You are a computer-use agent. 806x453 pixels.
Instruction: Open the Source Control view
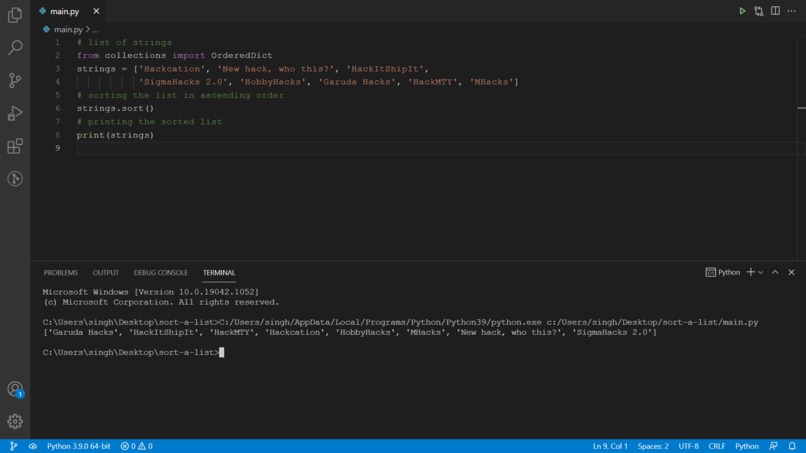(x=15, y=80)
